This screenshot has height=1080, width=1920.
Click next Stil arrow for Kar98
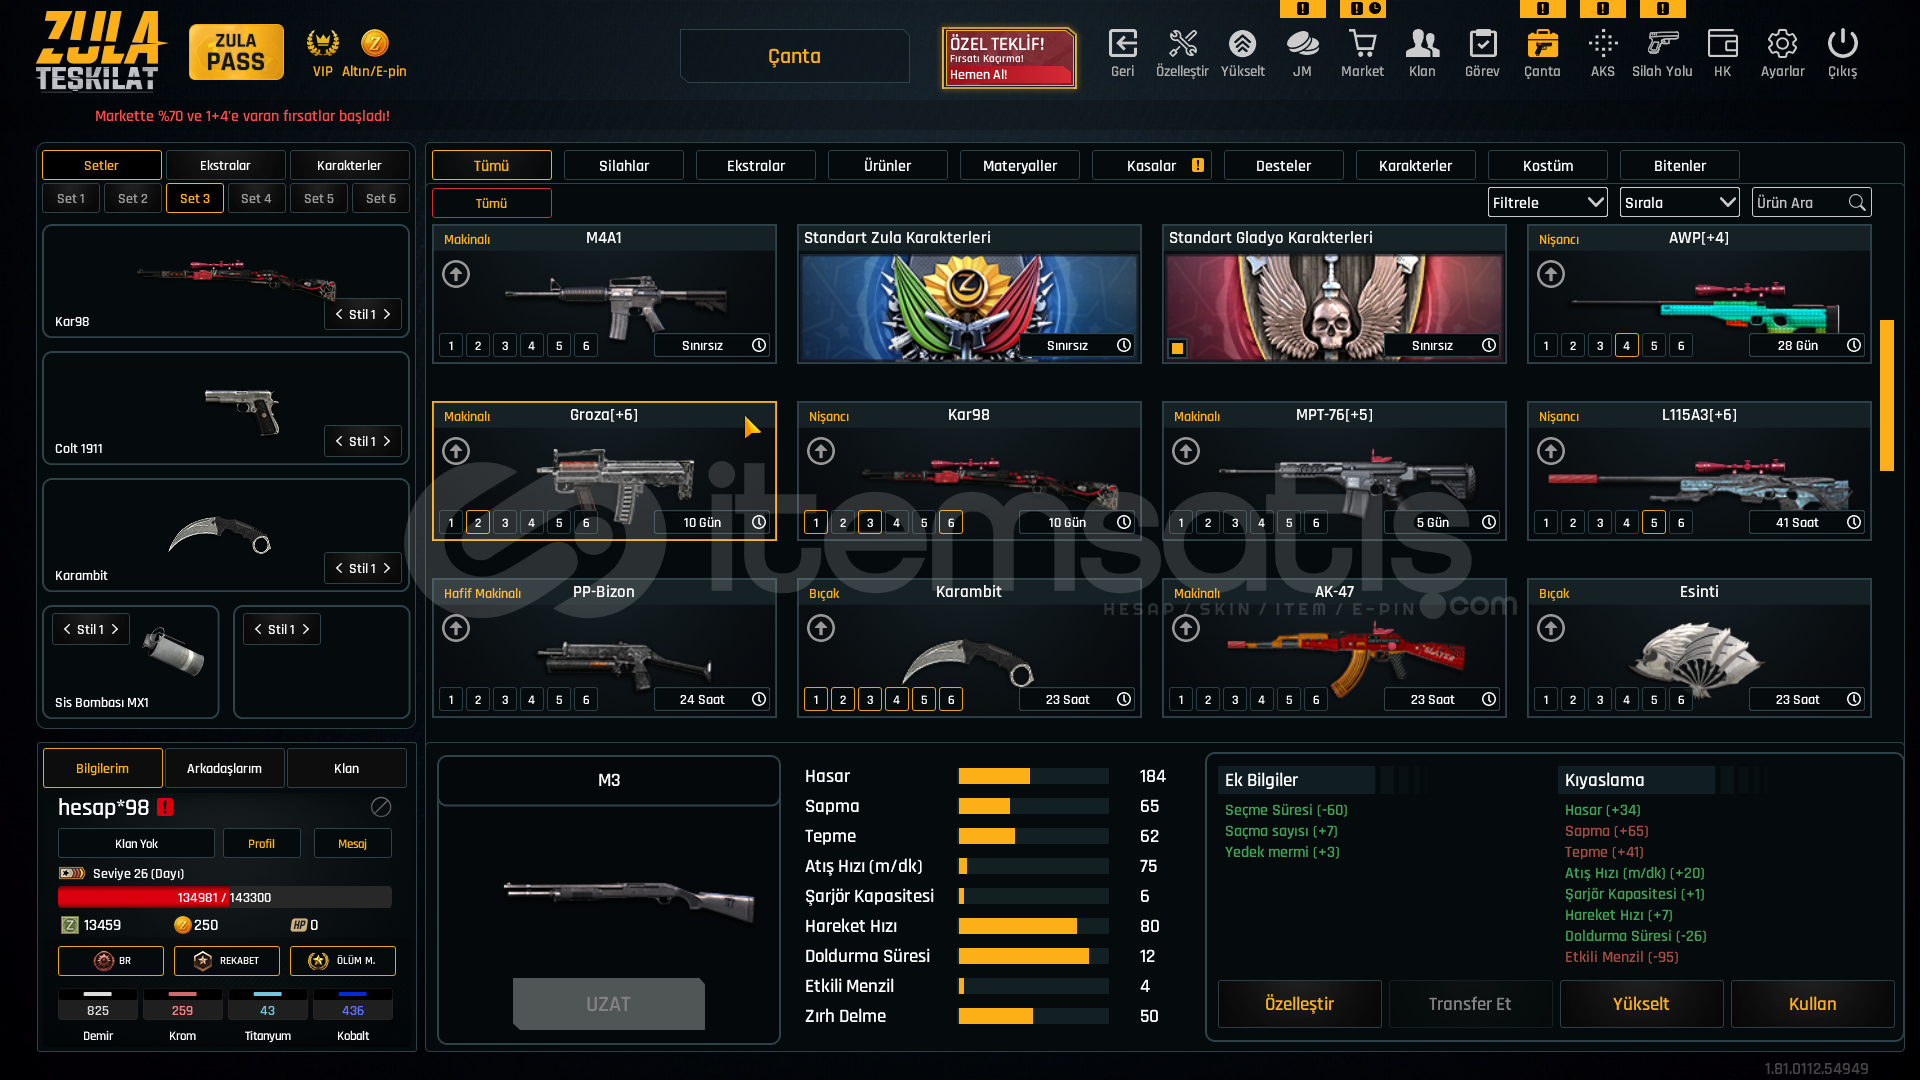click(x=387, y=315)
